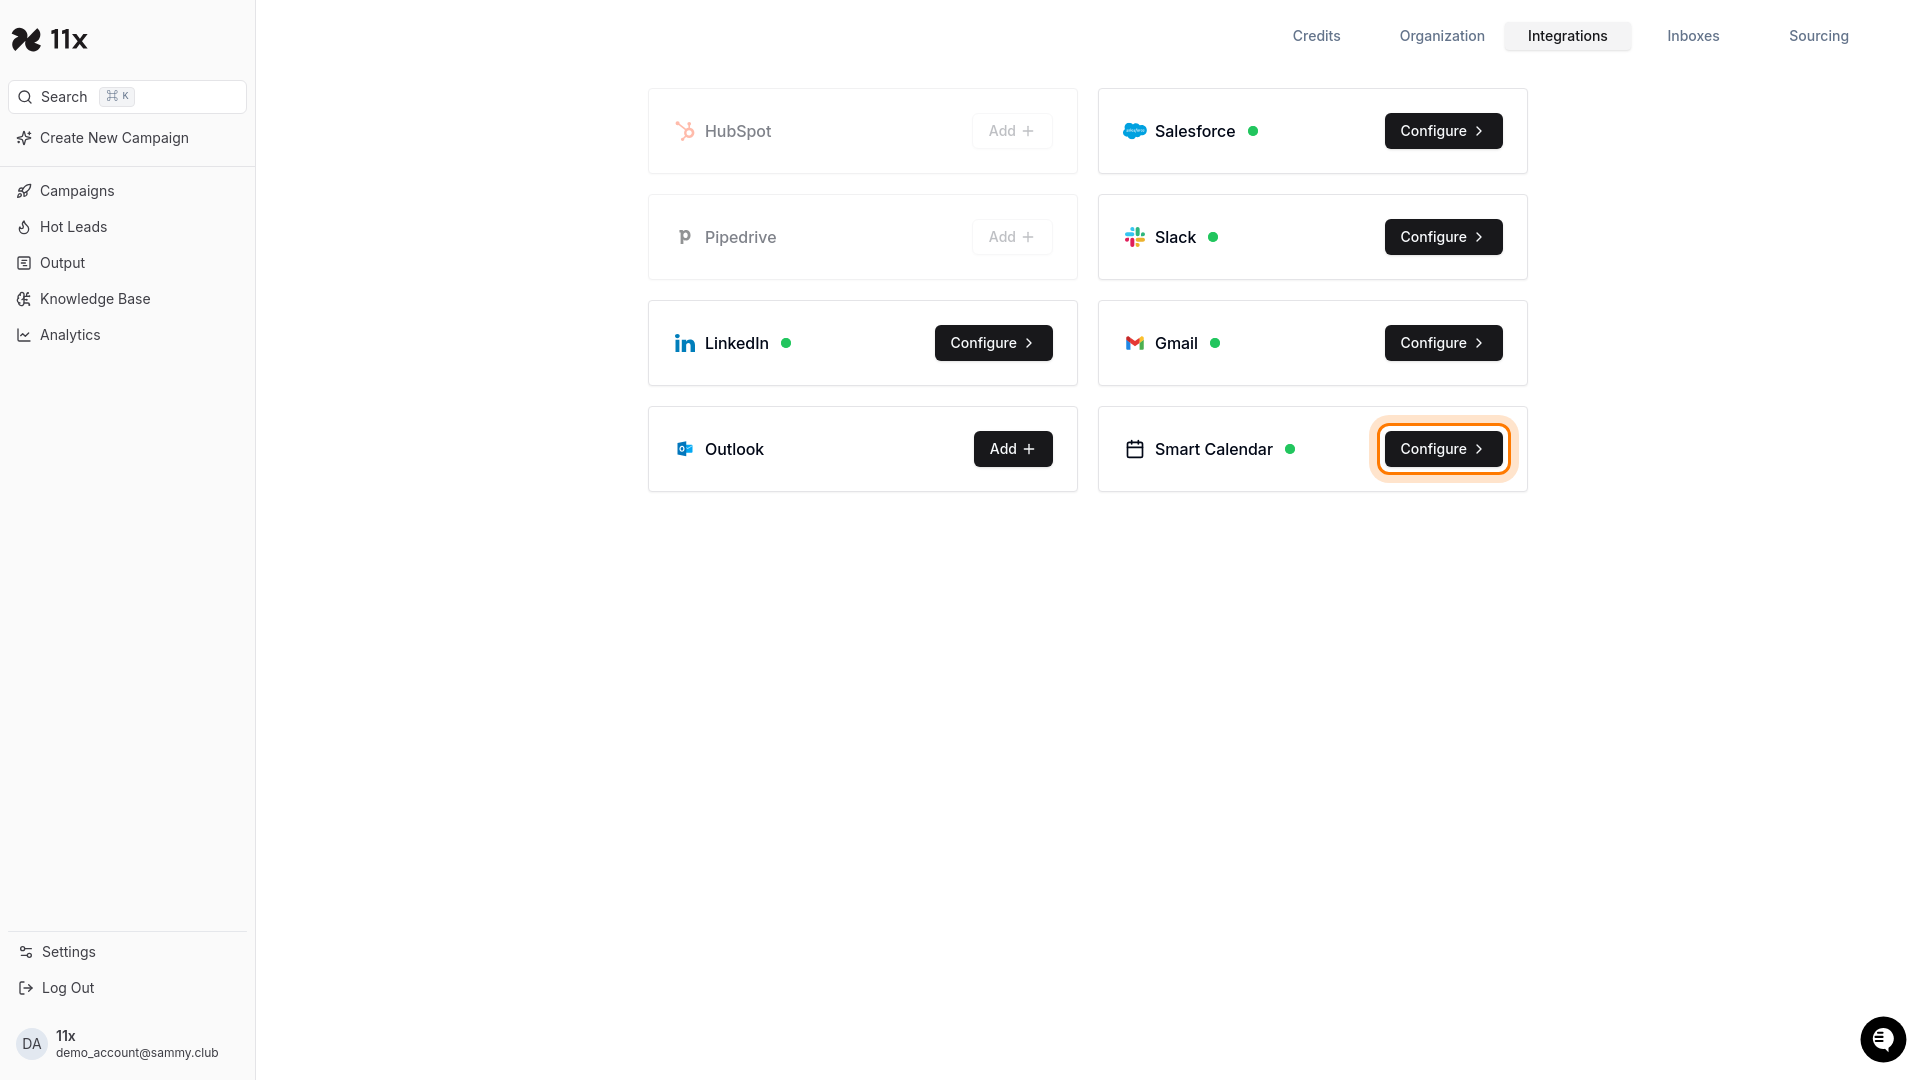Click the Slack logo icon

(1135, 237)
